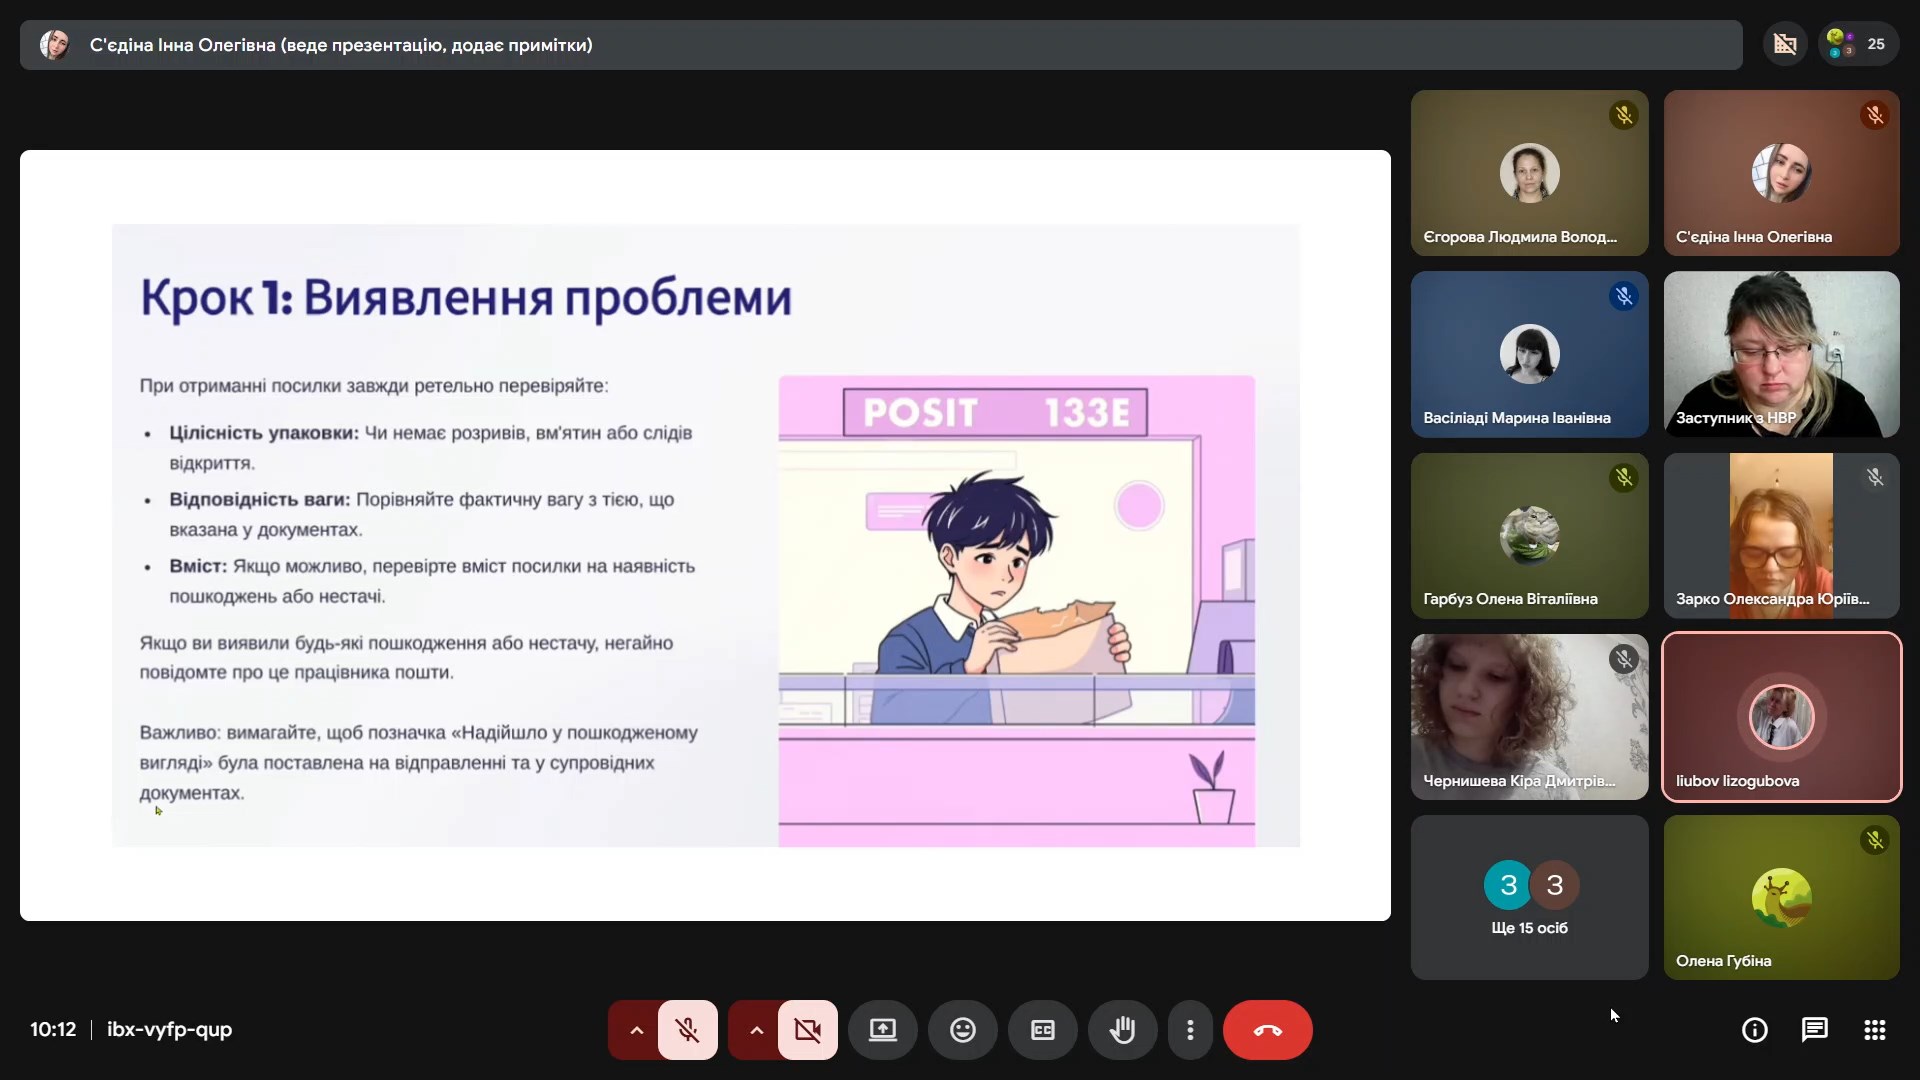Viewport: 1920px width, 1080px height.
Task: Open meeting details info icon
Action: pyautogui.click(x=1754, y=1030)
